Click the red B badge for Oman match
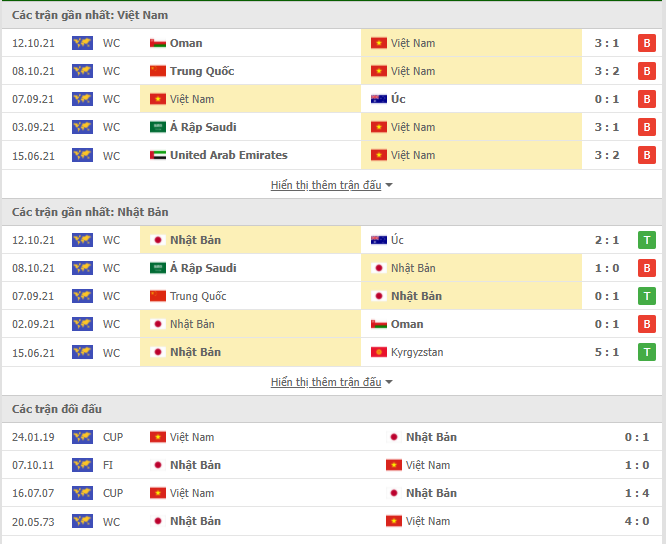The width and height of the screenshot is (667, 546). click(x=647, y=43)
